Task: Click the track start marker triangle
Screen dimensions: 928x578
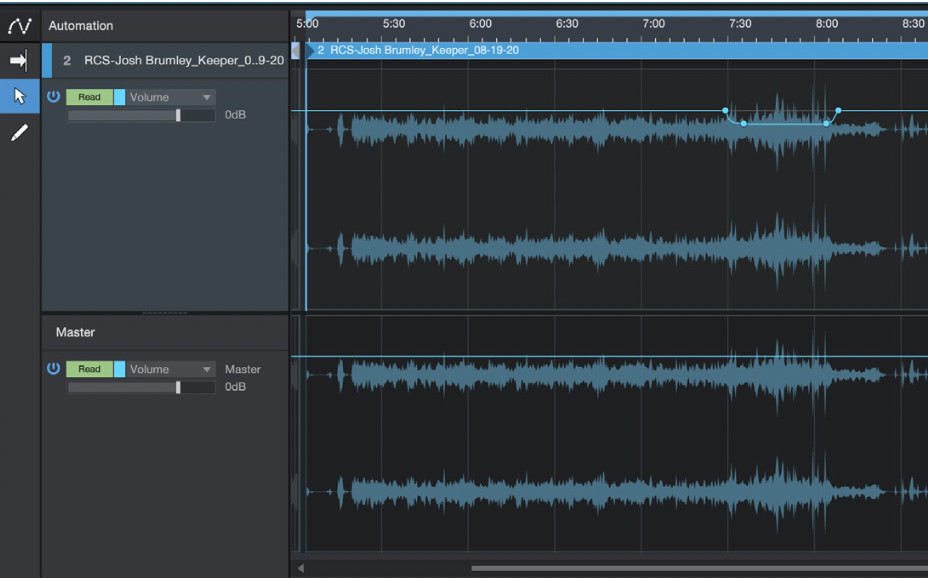Action: coord(310,51)
